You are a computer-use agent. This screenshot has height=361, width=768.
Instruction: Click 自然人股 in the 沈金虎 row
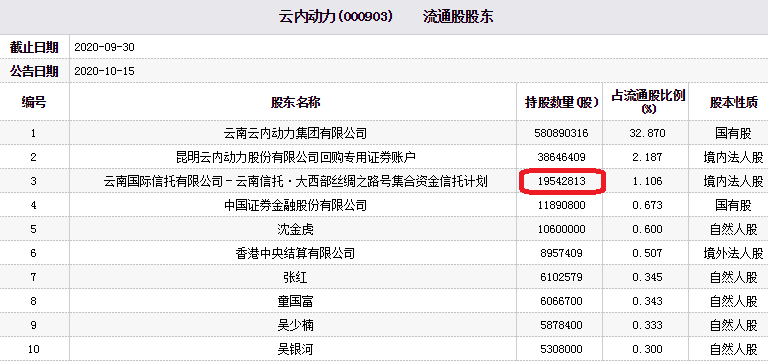(x=733, y=229)
